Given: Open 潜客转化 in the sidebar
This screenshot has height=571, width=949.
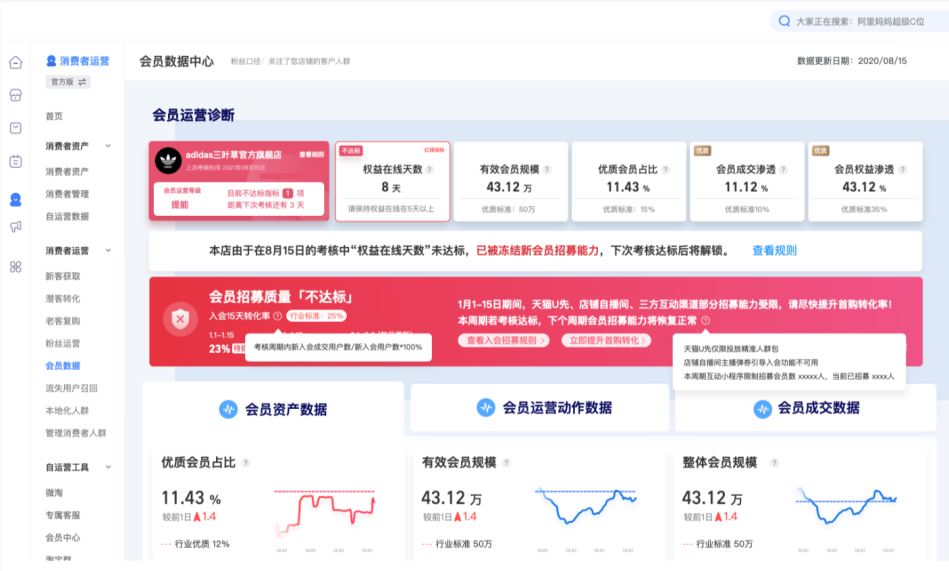Looking at the screenshot, I should pos(63,299).
